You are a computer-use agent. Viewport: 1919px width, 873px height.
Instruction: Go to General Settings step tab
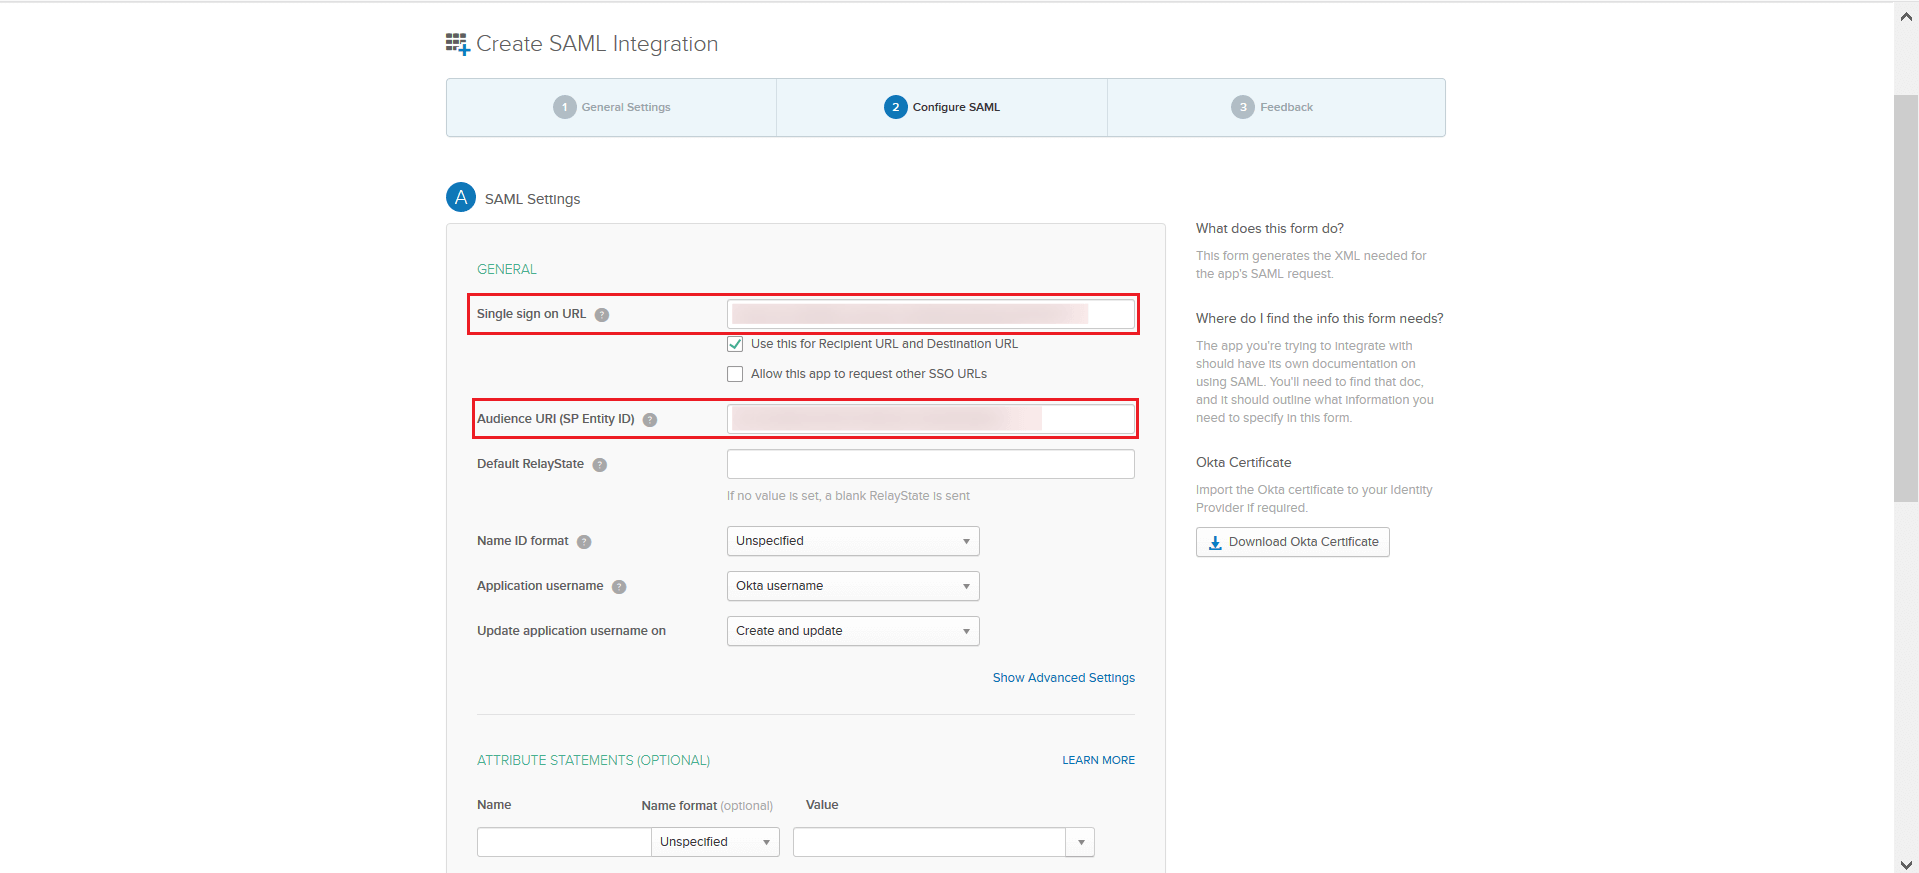coord(612,107)
